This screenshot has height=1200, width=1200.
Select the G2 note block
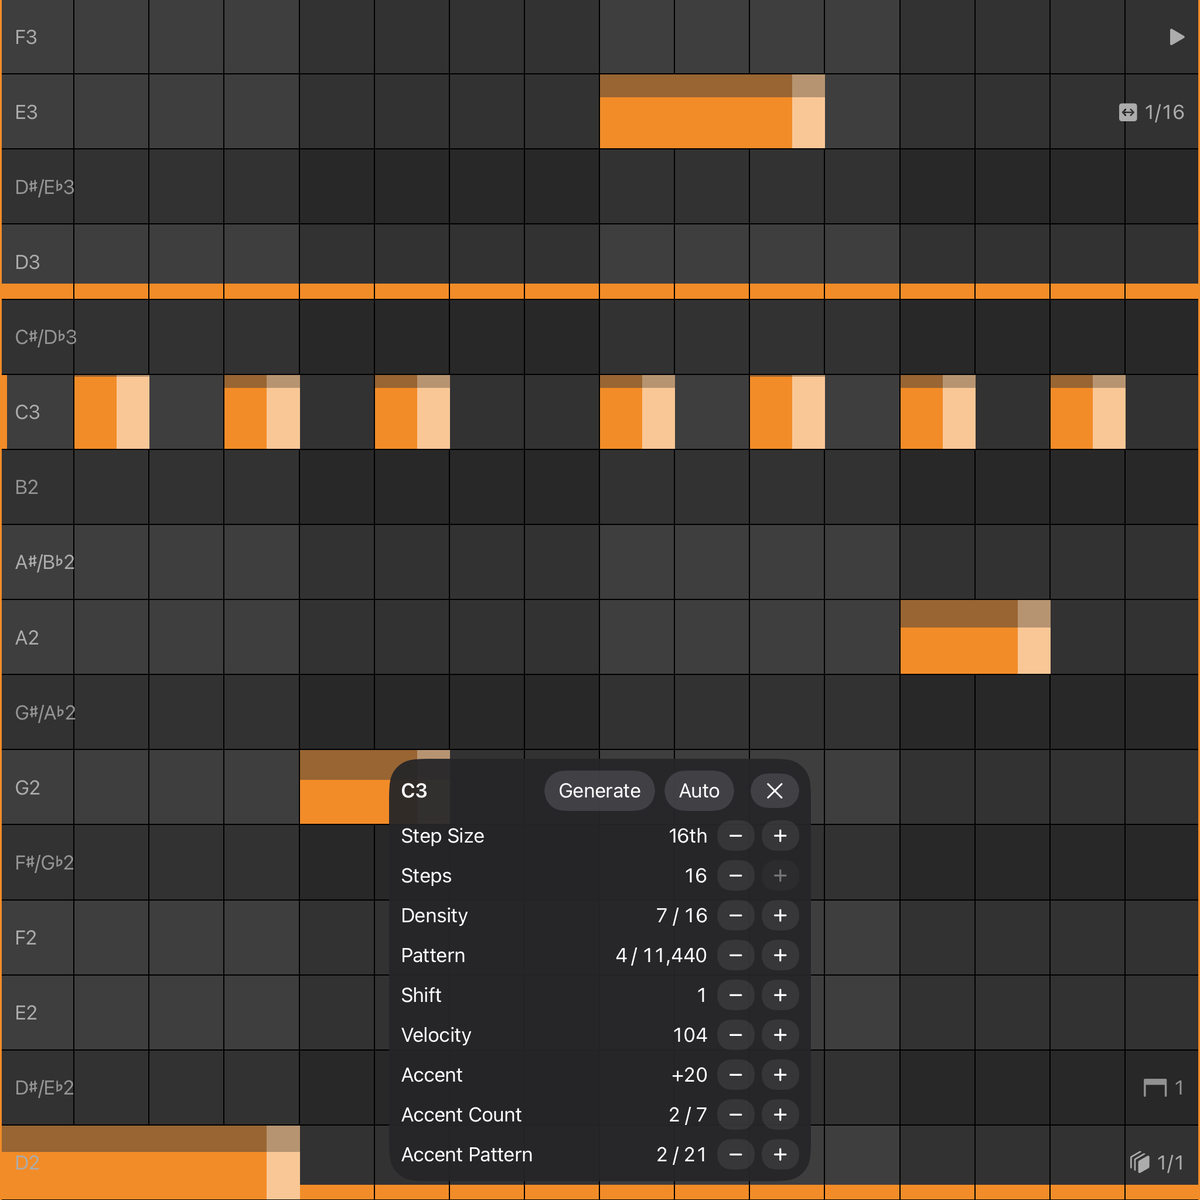345,787
